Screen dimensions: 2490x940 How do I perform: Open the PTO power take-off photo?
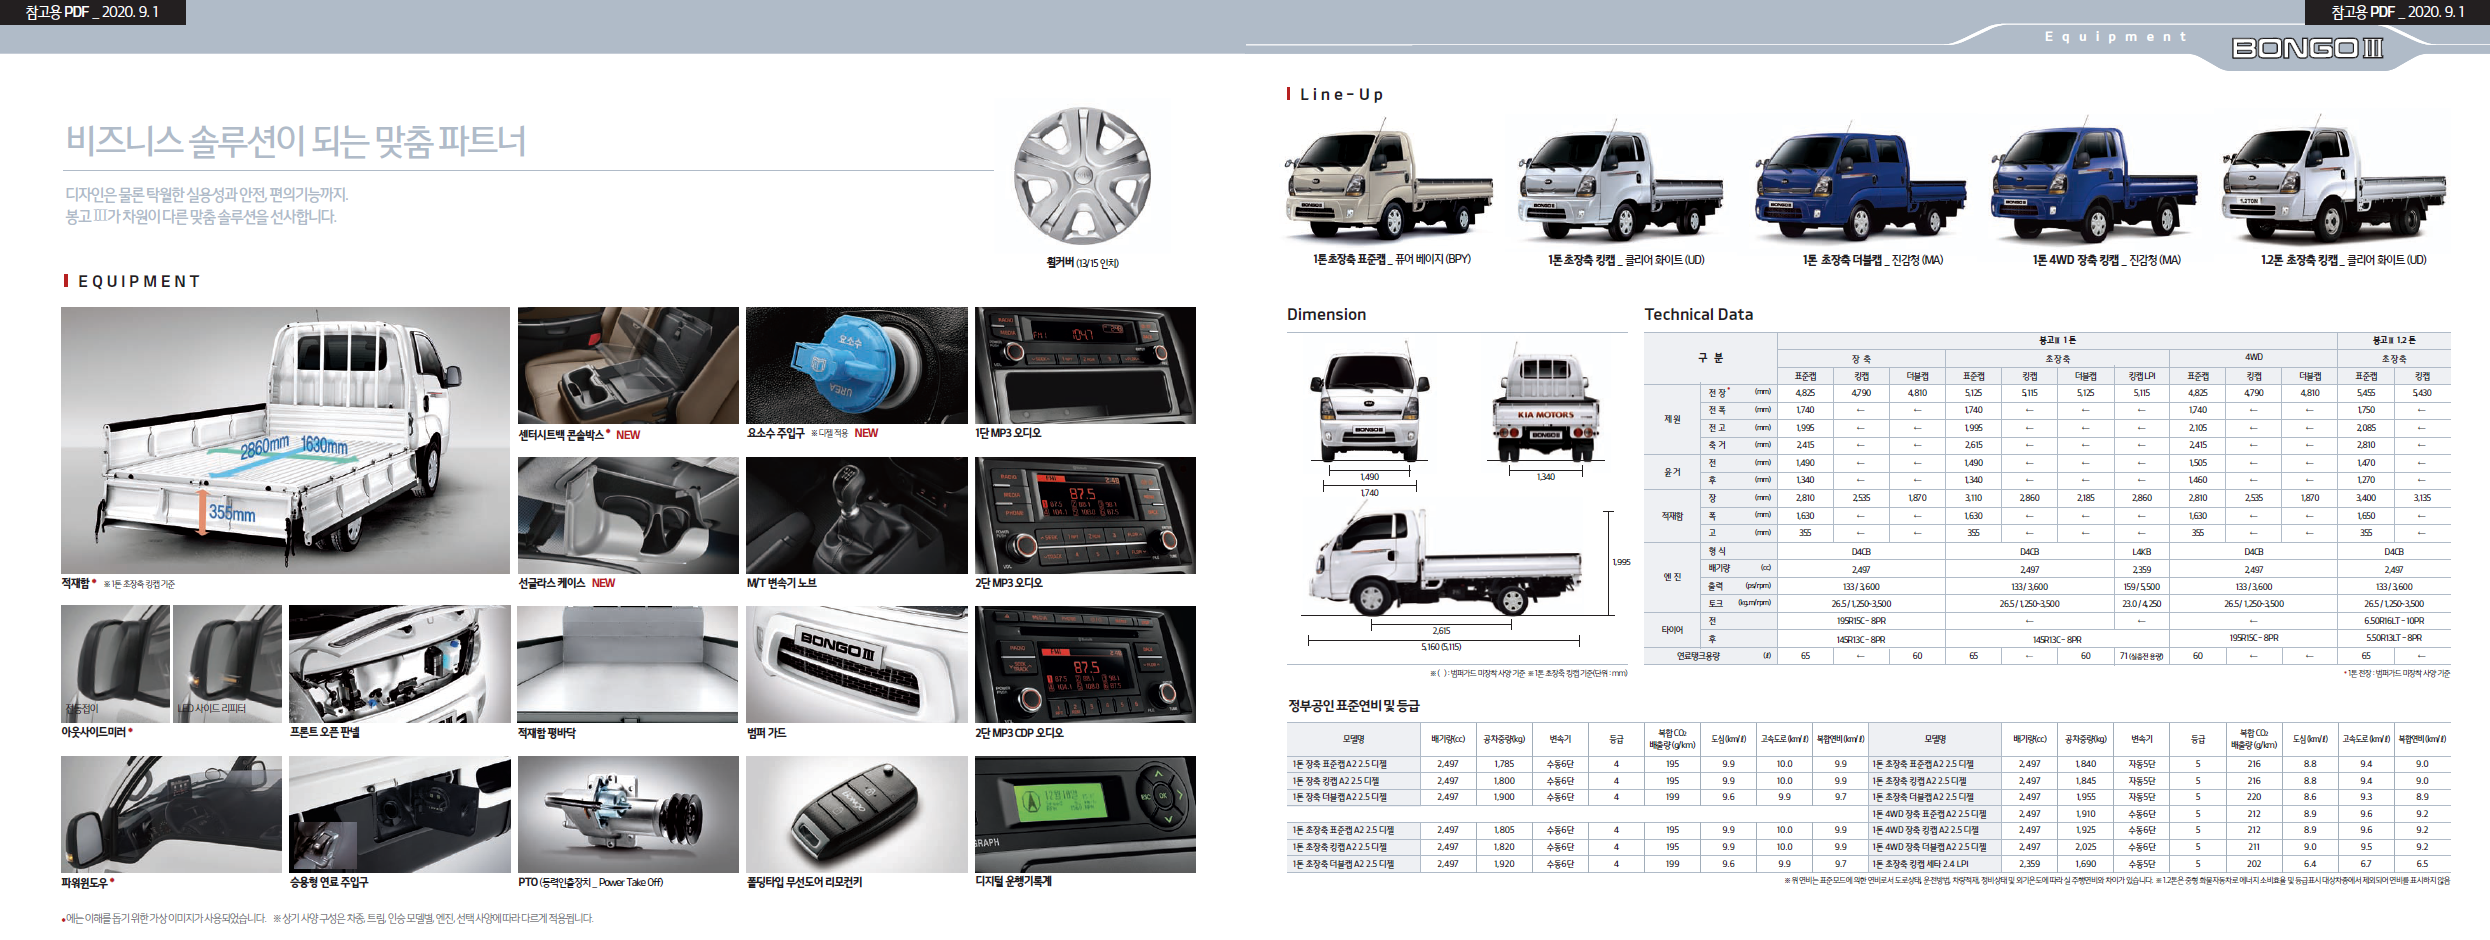click(628, 814)
